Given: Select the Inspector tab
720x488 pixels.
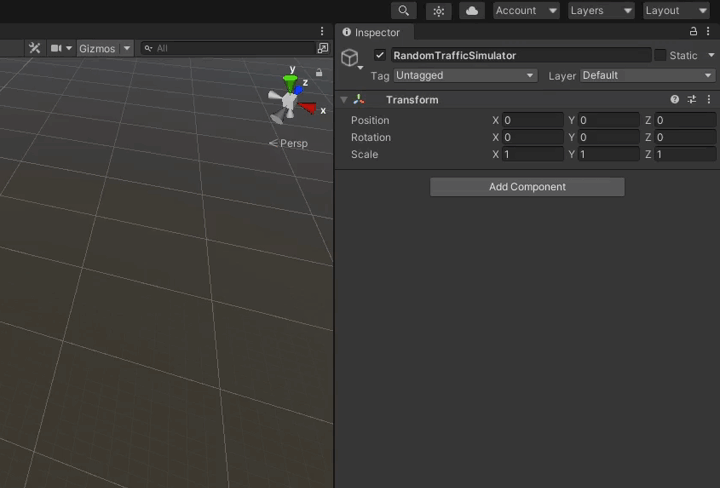Looking at the screenshot, I should click(x=371, y=32).
